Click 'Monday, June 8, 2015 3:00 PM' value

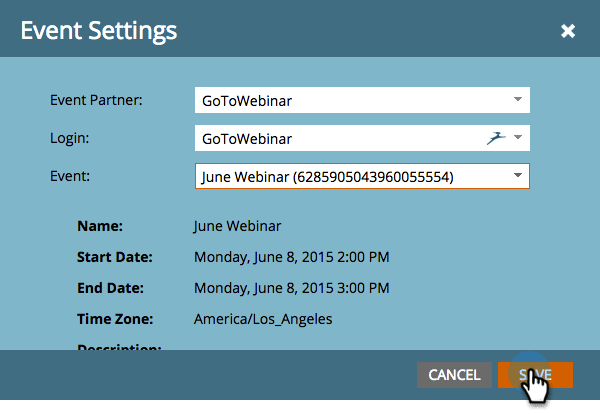[292, 288]
